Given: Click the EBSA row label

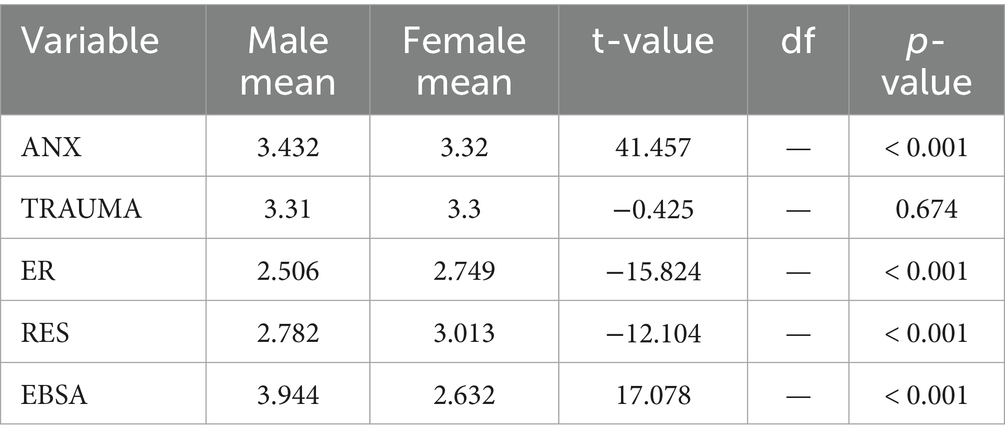Looking at the screenshot, I should coord(54,395).
